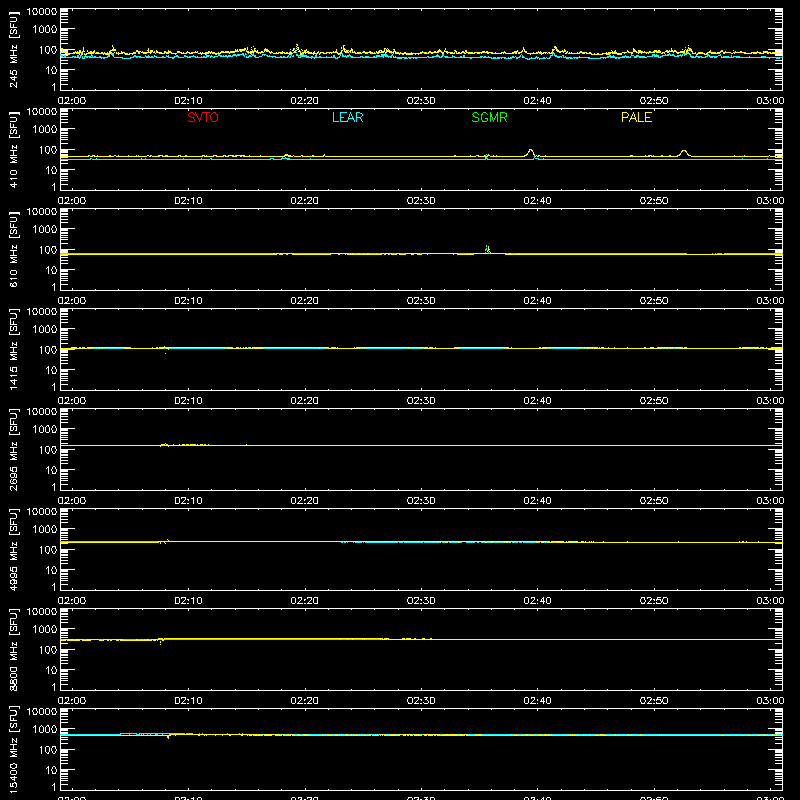Click the cyan LEAR station legend label
800x800 pixels.
[x=347, y=117]
